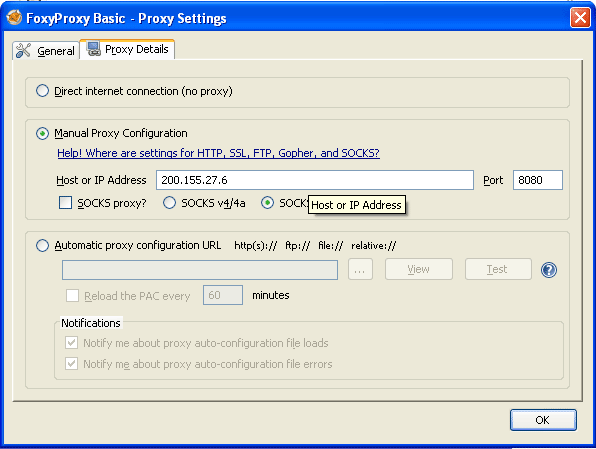Click the 'ftp://' text
Image resolution: width=596 pixels, height=449 pixels.
point(298,246)
